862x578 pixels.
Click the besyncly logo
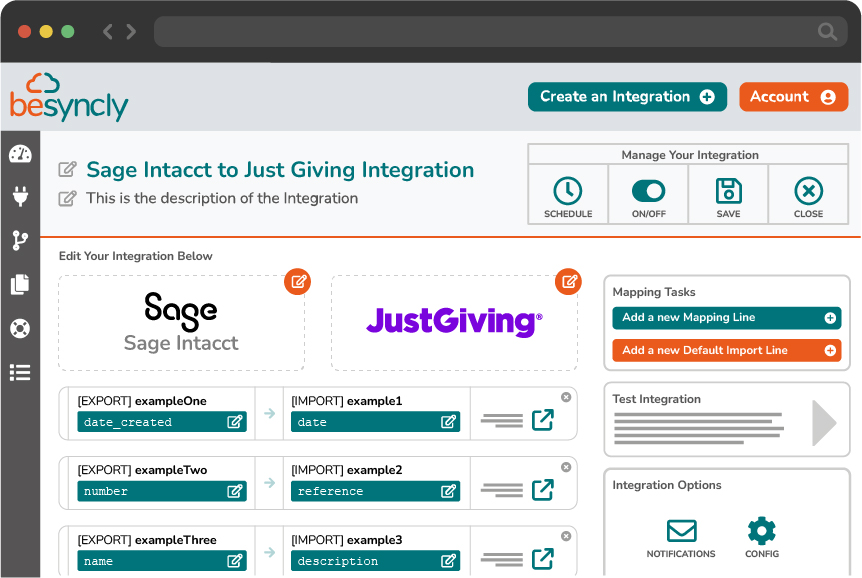pyautogui.click(x=69, y=97)
